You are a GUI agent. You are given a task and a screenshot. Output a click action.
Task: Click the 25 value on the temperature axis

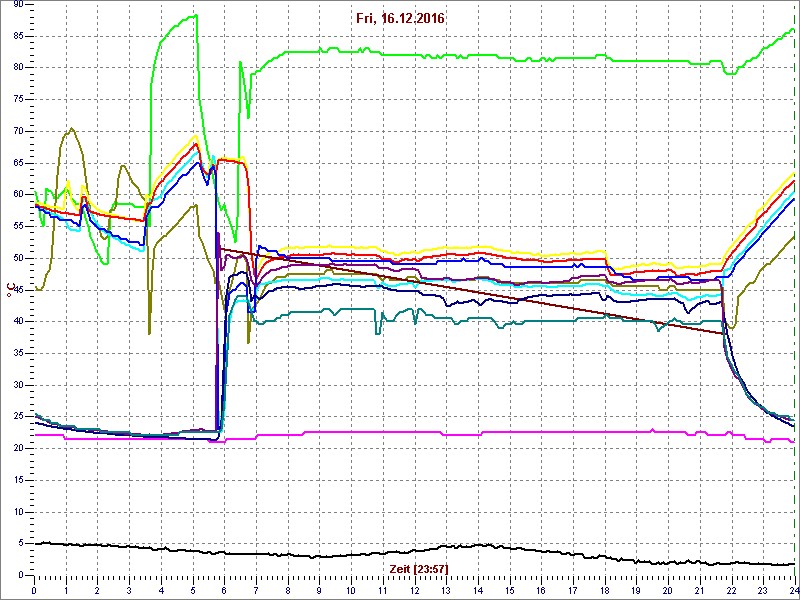19,416
